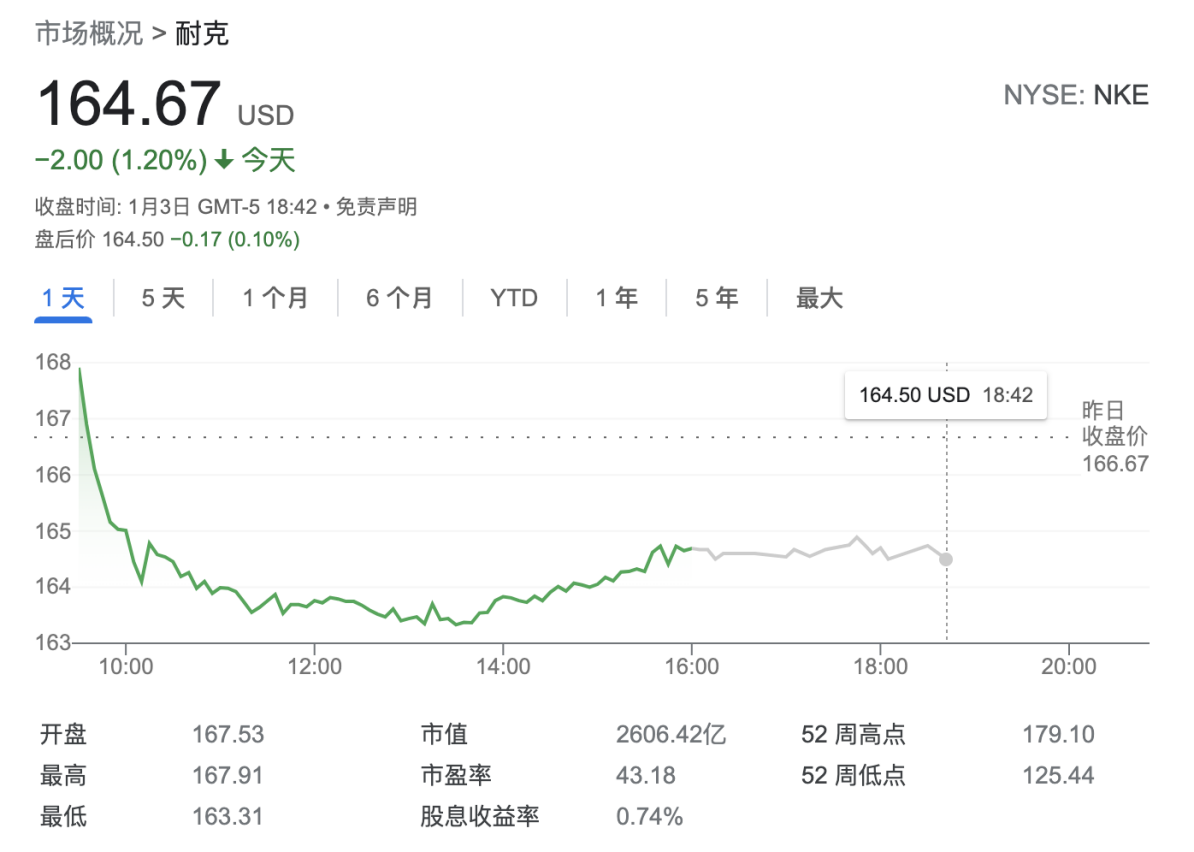Screen dimensions: 1194x852
Task: Show the 1 个月 price chart
Action: (x=275, y=298)
